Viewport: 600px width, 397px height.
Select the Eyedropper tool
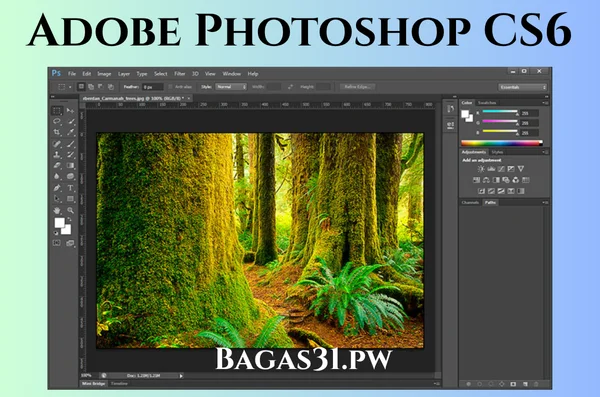coord(70,132)
